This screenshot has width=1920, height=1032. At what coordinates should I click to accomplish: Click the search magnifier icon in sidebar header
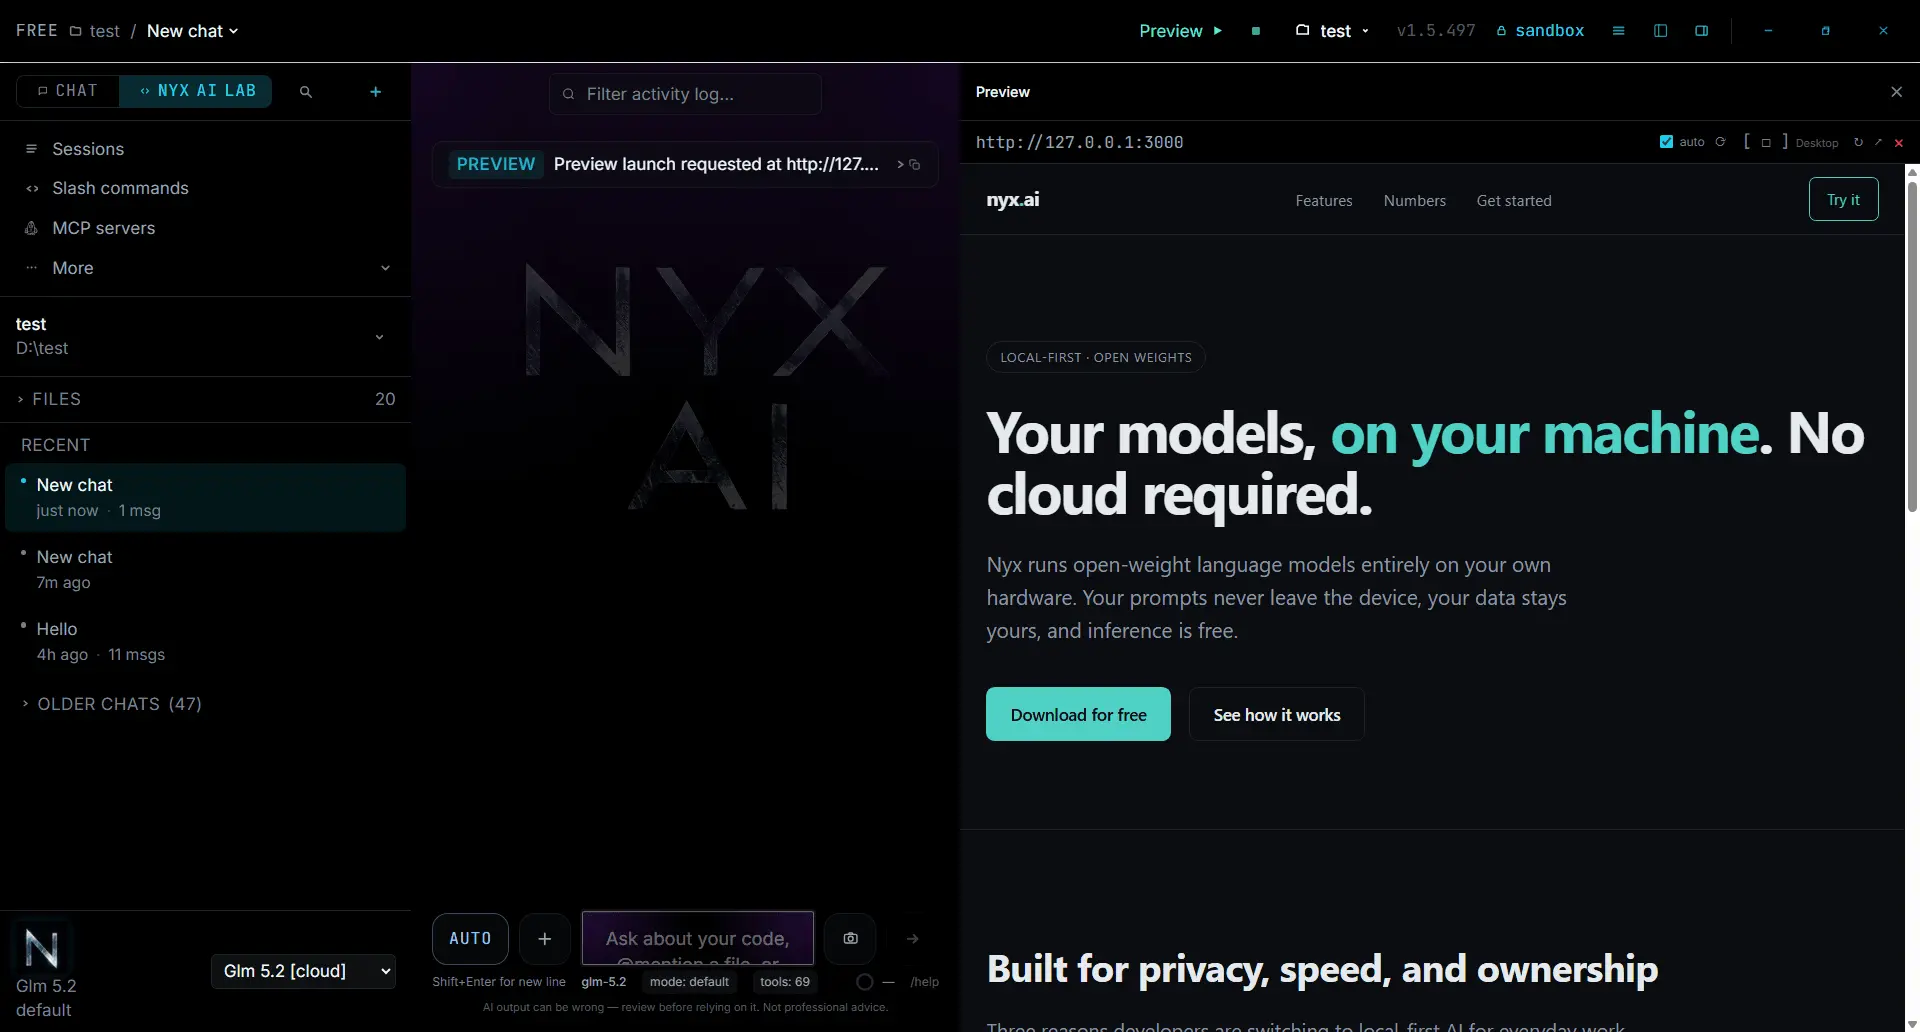point(306,91)
